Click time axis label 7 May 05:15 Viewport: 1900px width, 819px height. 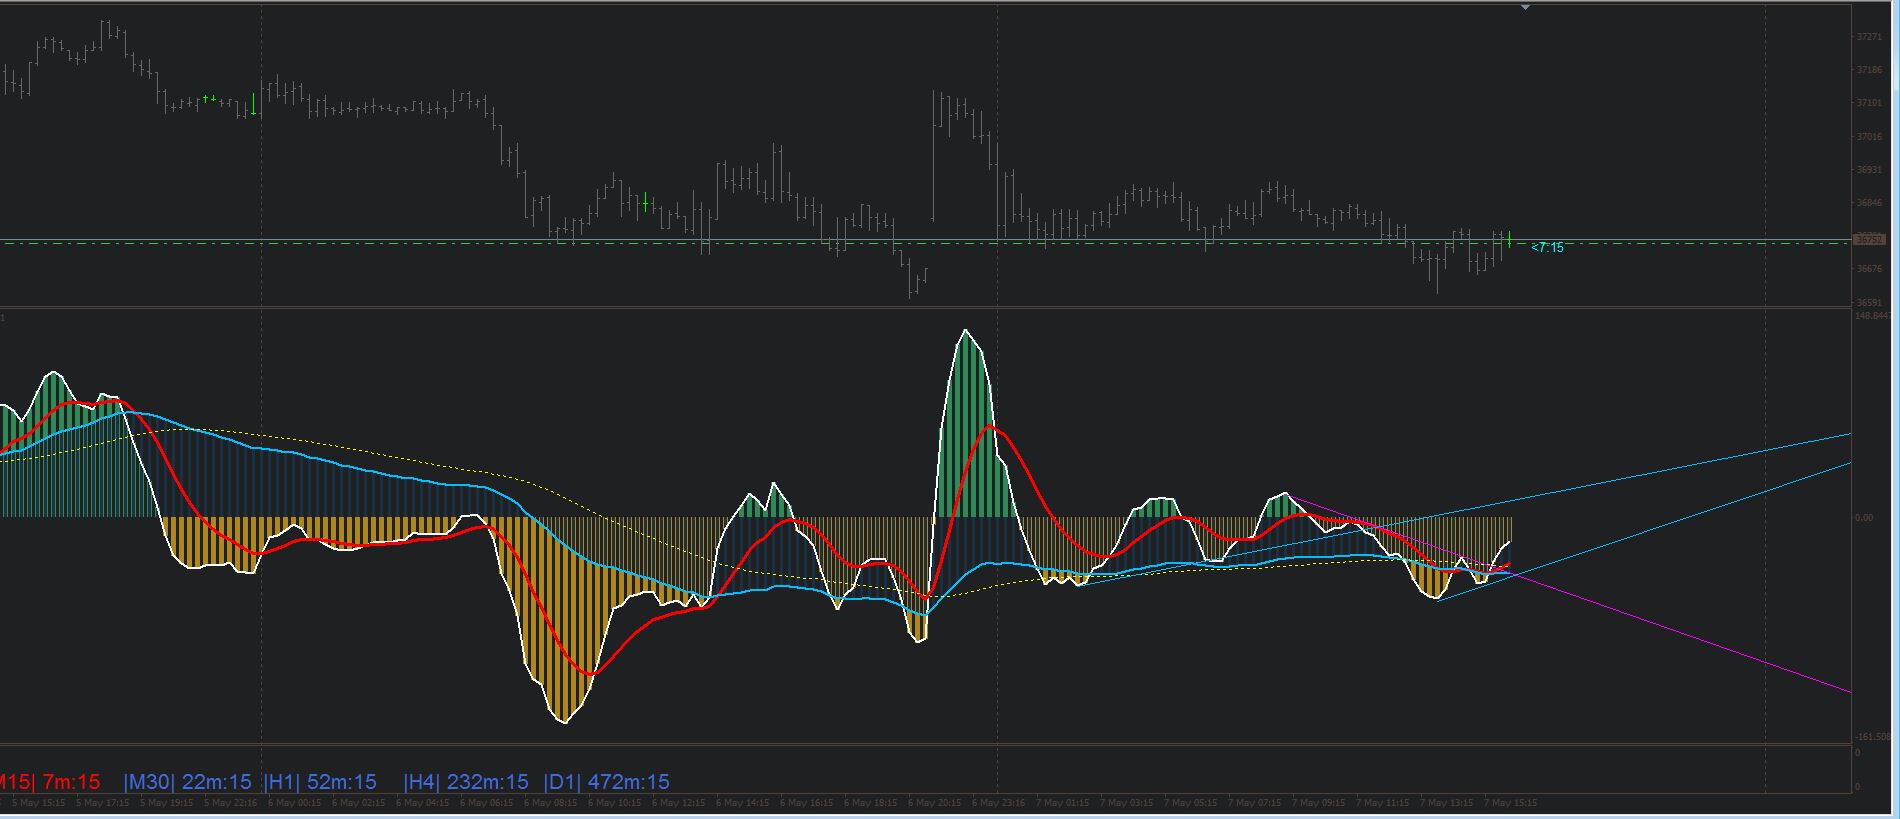(x=1190, y=803)
